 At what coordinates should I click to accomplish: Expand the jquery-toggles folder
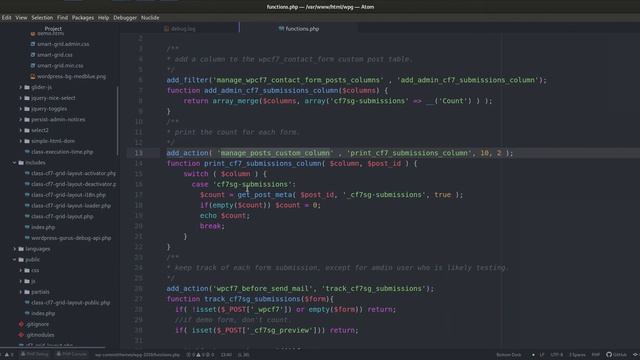point(20,109)
